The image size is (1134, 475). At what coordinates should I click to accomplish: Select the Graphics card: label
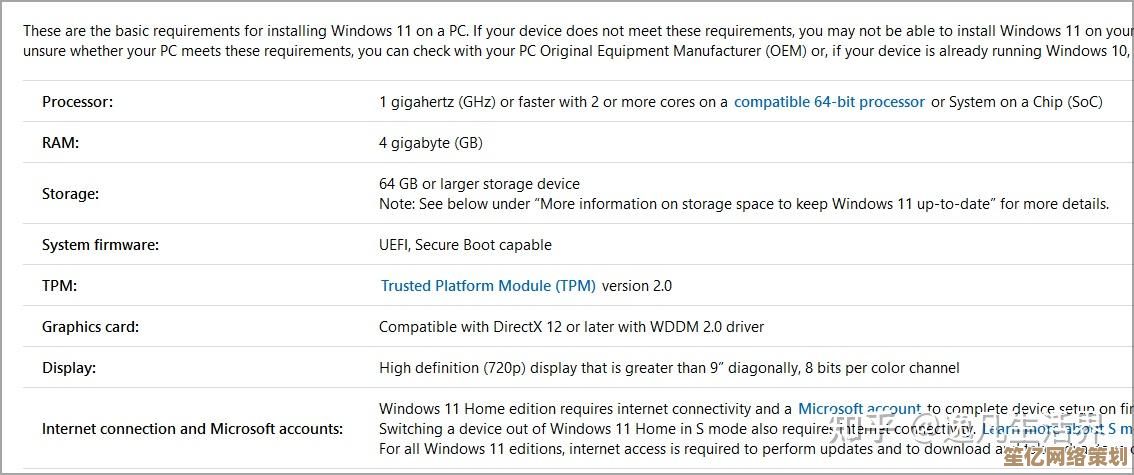(x=90, y=327)
